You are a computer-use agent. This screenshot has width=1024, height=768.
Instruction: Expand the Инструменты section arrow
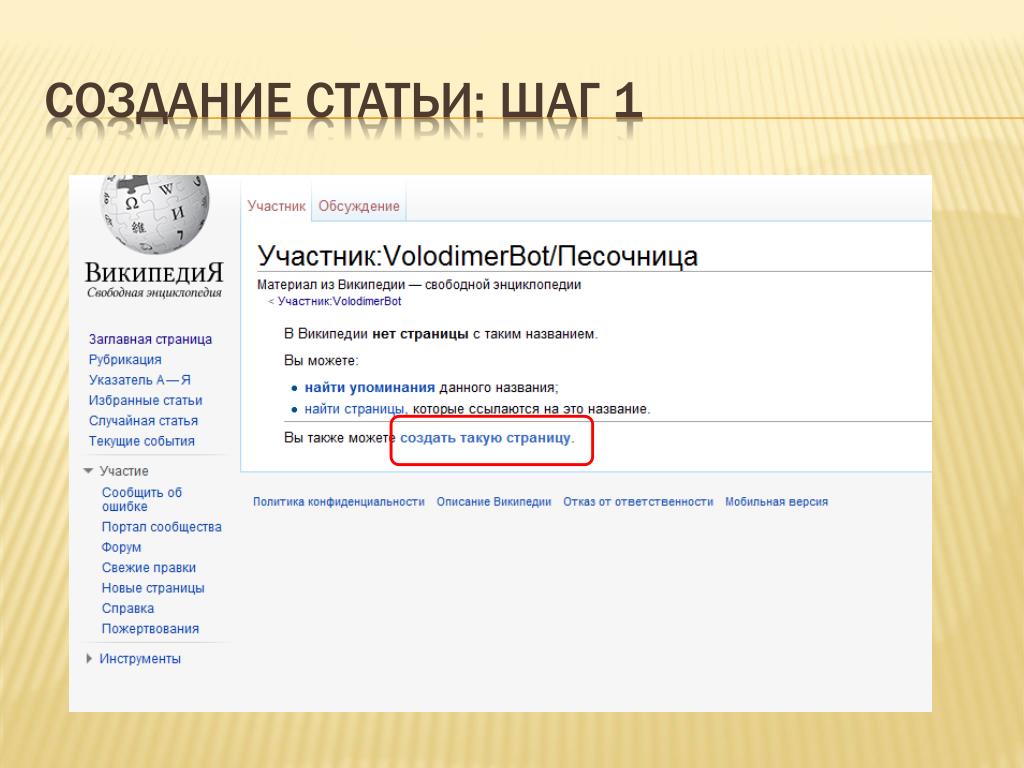(89, 658)
